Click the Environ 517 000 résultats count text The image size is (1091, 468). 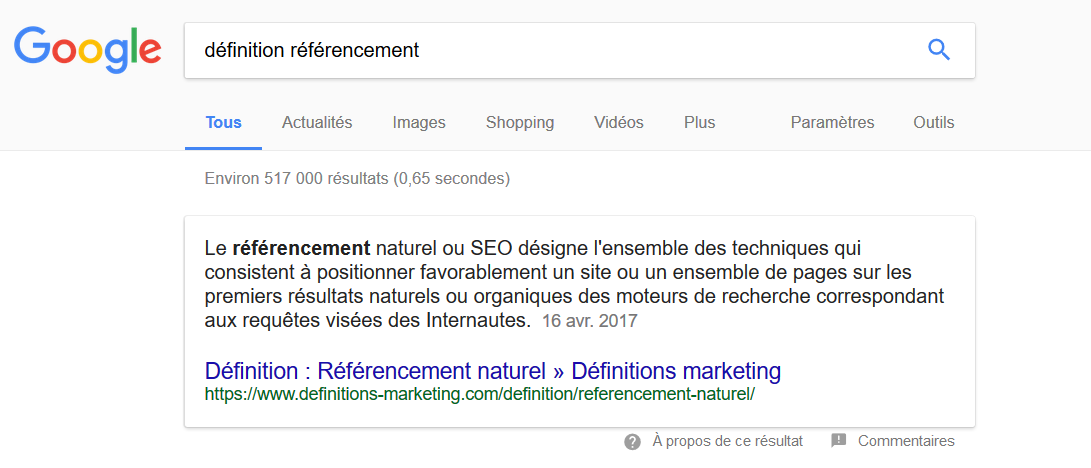coord(357,179)
